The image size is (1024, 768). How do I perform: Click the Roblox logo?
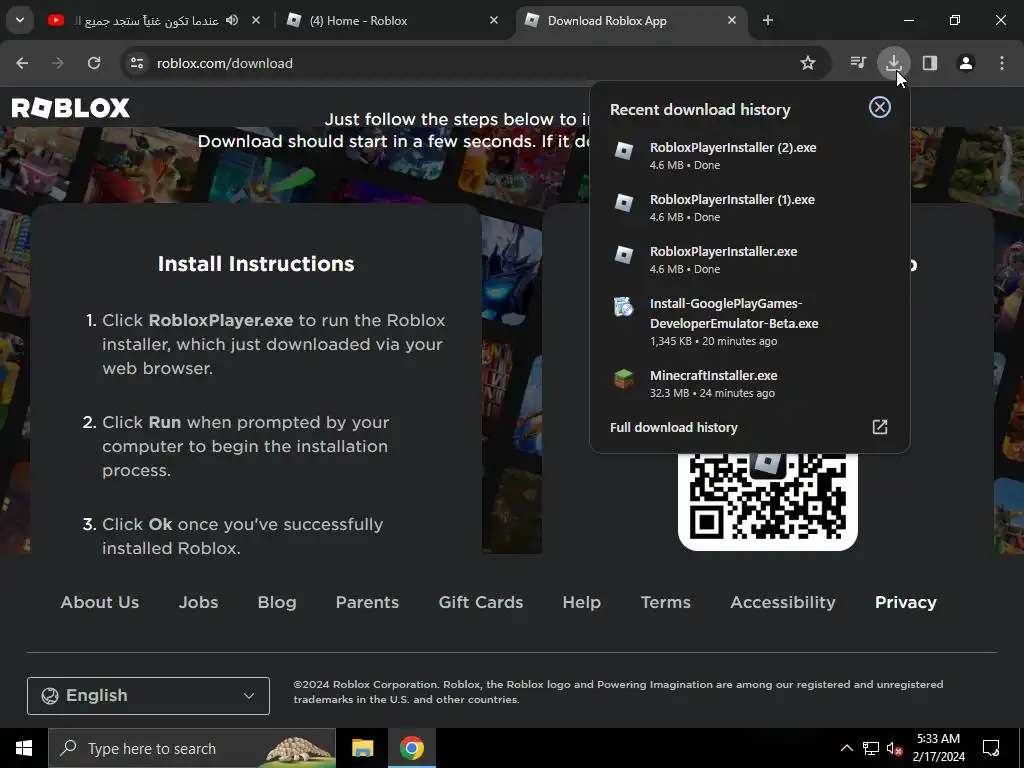click(71, 108)
